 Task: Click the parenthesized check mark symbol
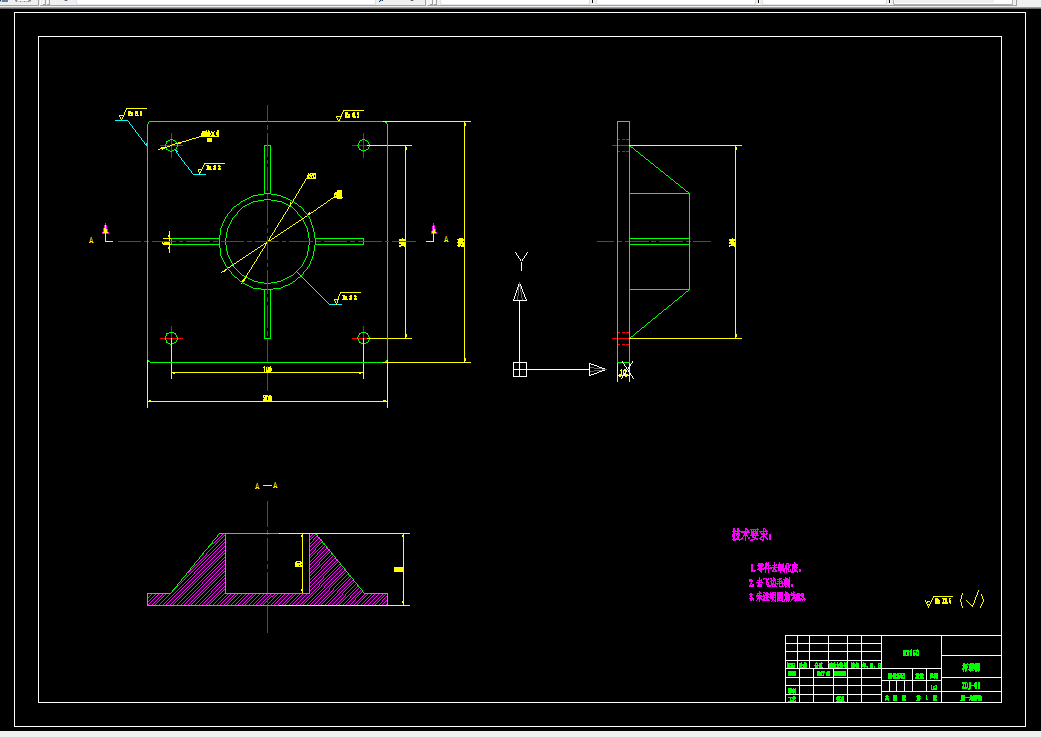972,600
